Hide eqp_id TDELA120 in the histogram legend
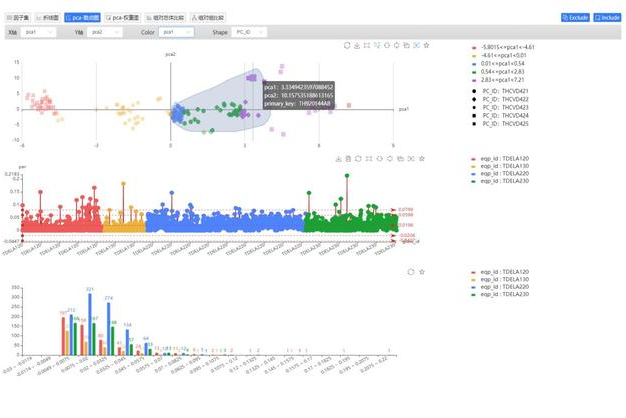This screenshot has height=418, width=626. pyautogui.click(x=503, y=271)
